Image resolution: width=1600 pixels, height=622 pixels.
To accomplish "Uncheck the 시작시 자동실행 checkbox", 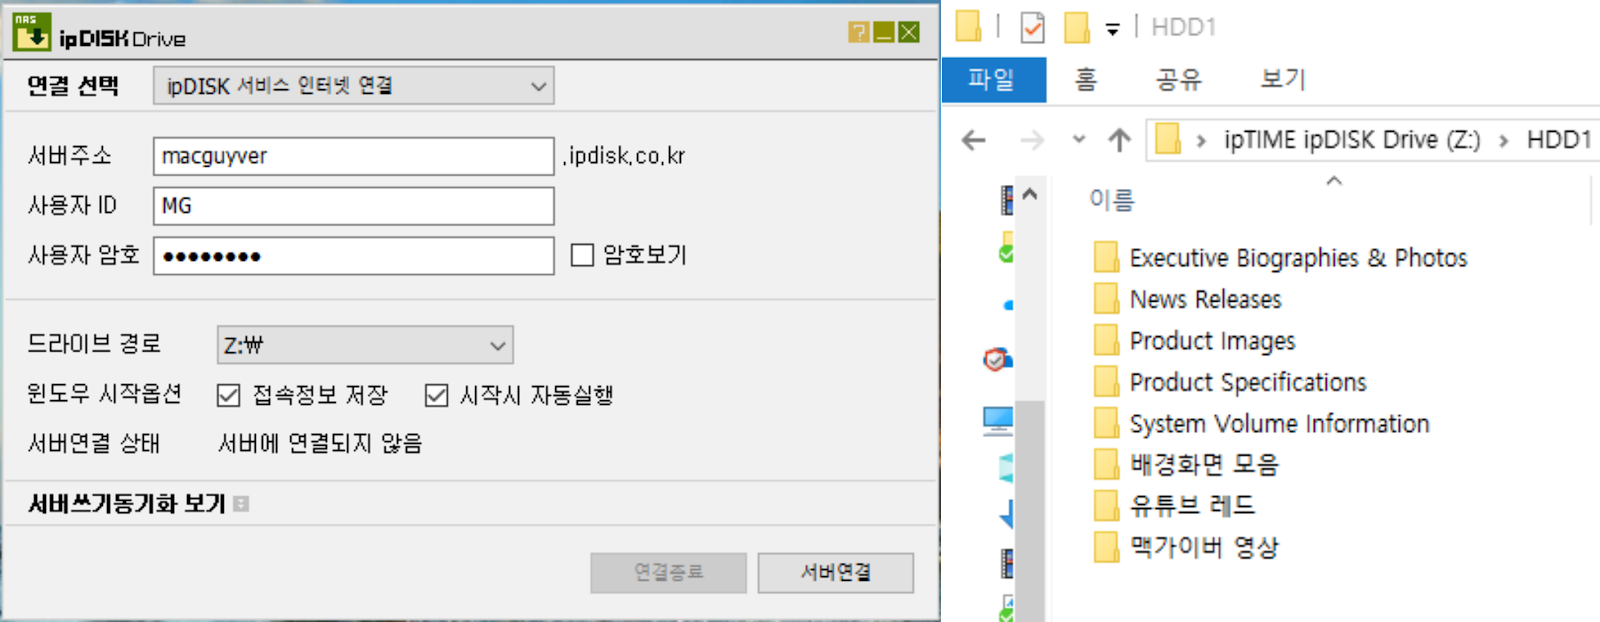I will click(x=436, y=396).
